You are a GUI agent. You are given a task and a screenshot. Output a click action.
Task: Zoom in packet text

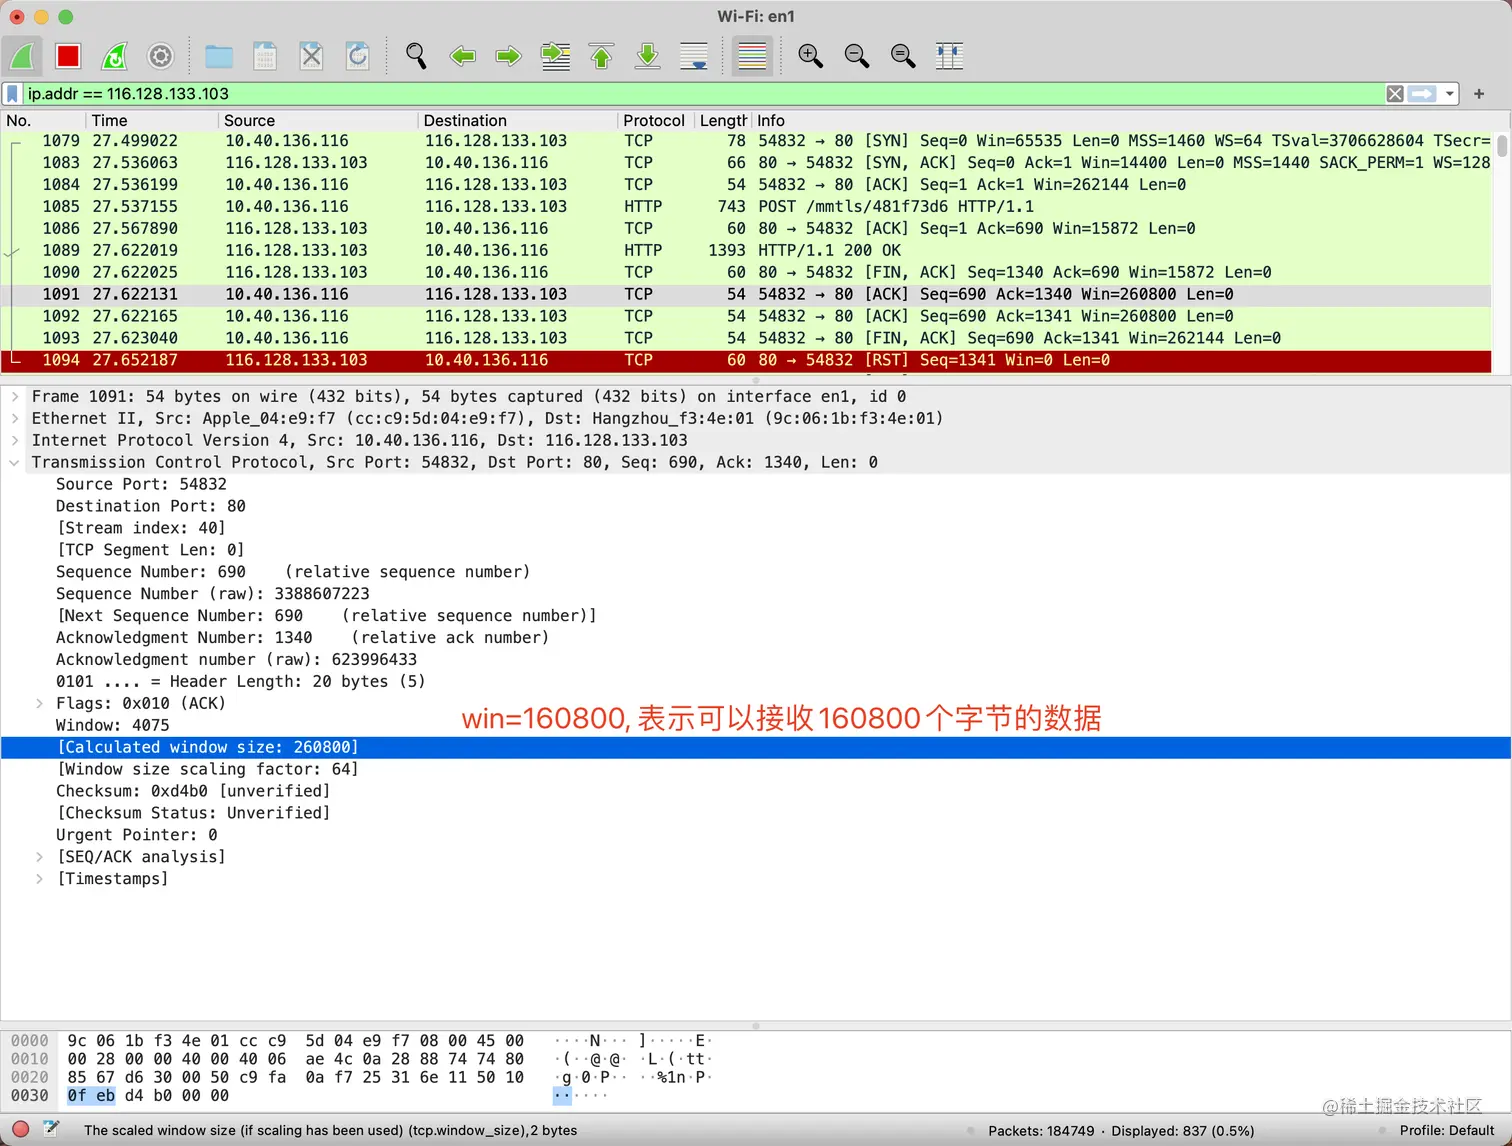[810, 56]
